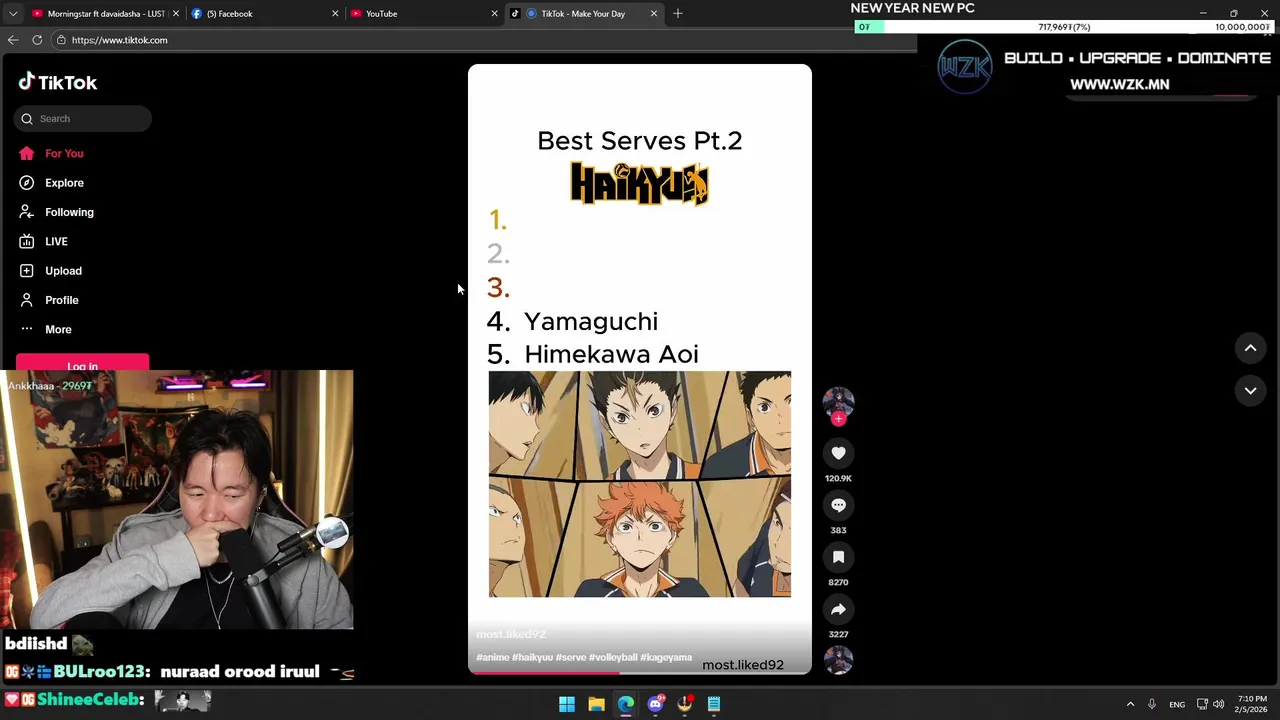Open the For You feed
1280x720 pixels.
64,154
